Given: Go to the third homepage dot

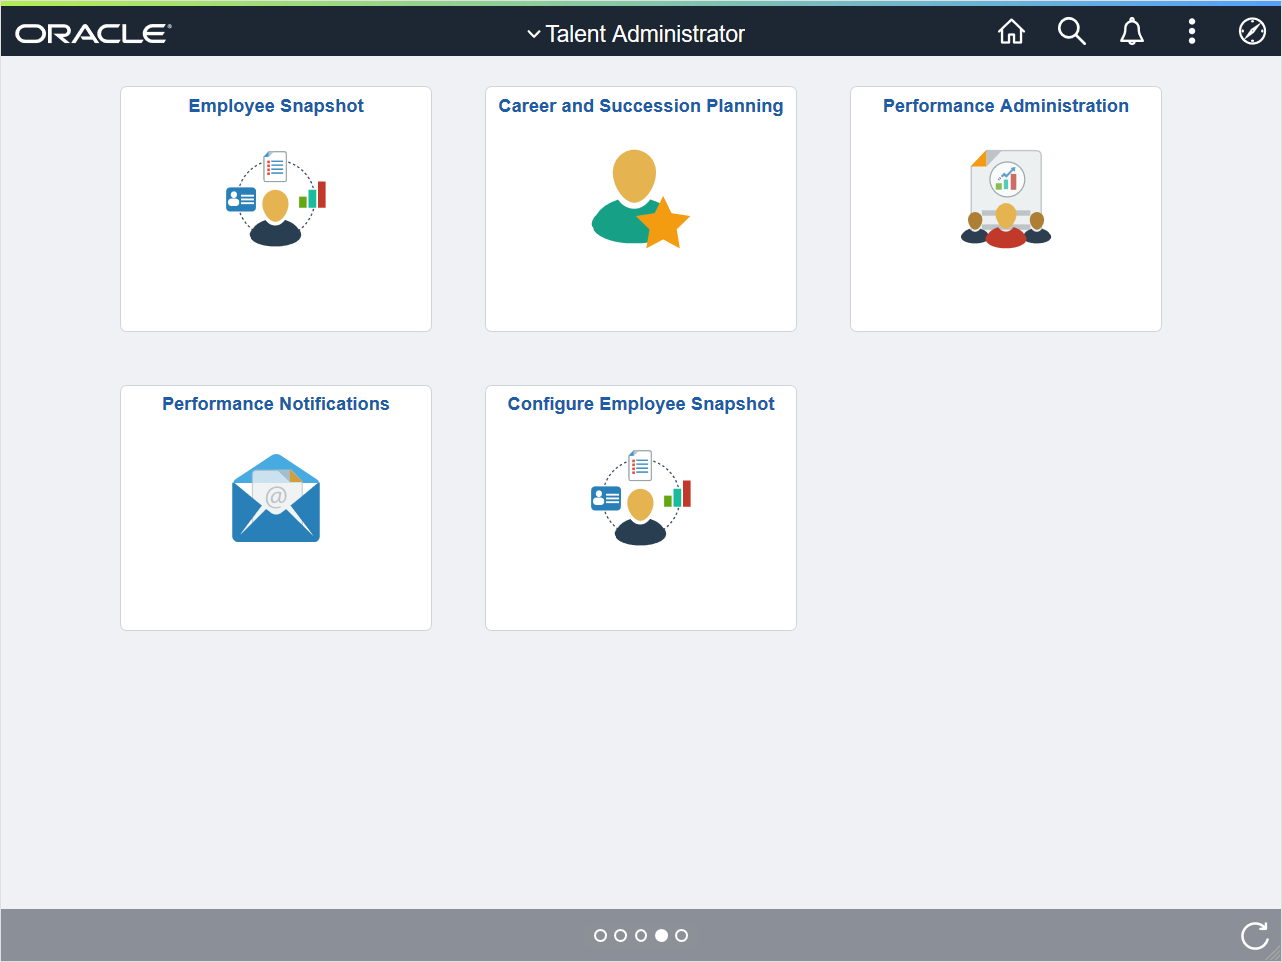Looking at the screenshot, I should point(641,936).
